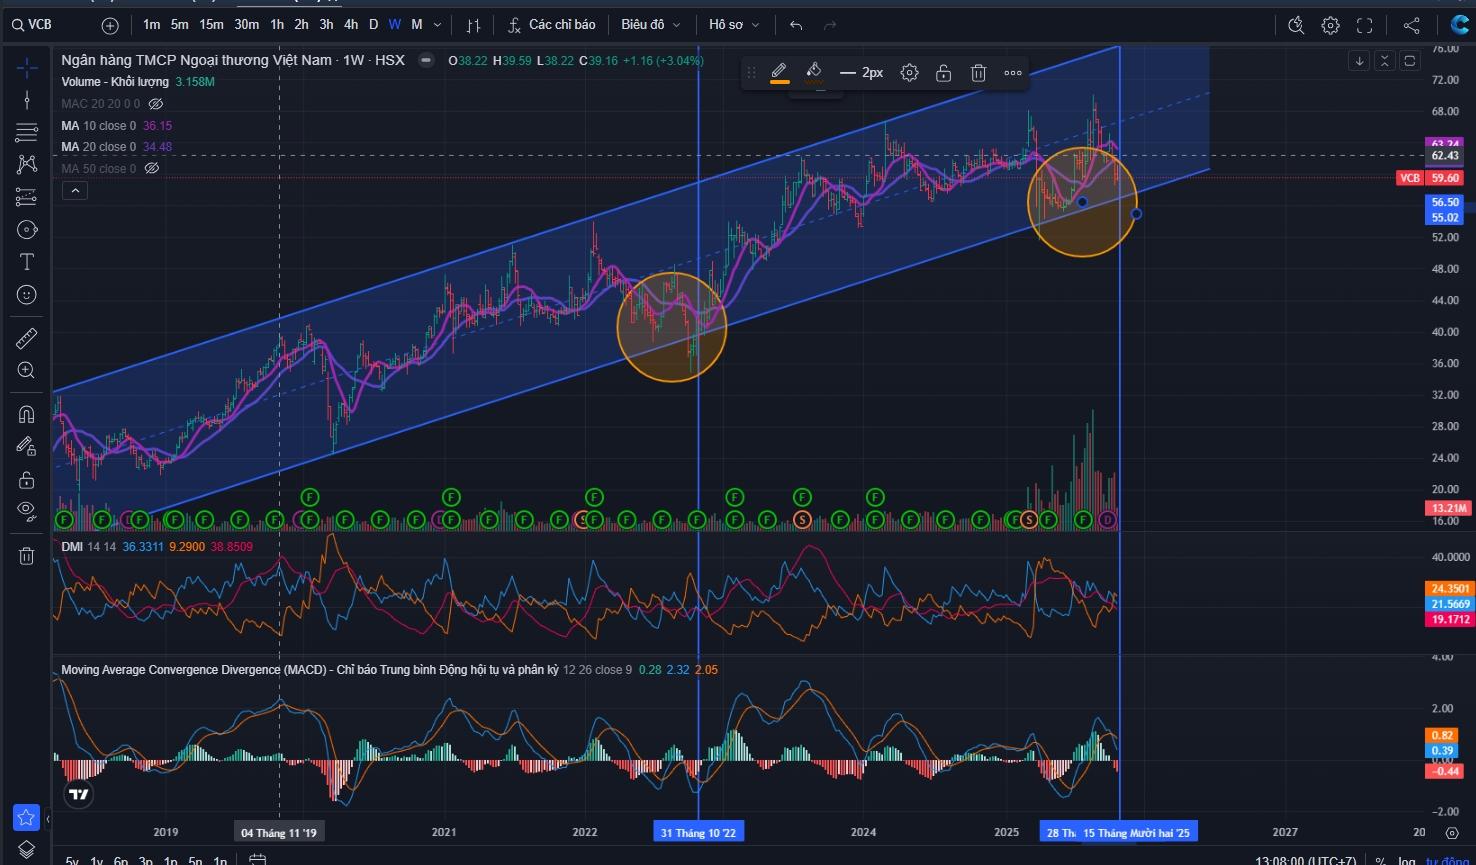Select the chart patterns tool
The height and width of the screenshot is (865, 1476).
pyautogui.click(x=27, y=164)
